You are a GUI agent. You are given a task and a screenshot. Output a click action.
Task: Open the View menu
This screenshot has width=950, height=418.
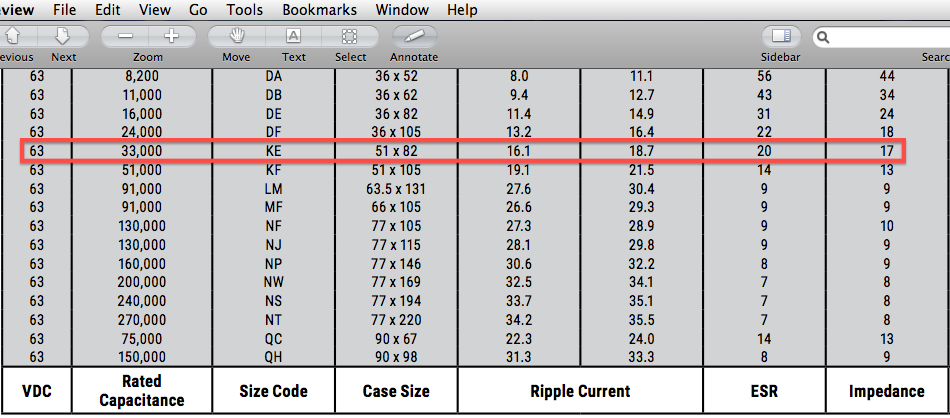click(154, 10)
